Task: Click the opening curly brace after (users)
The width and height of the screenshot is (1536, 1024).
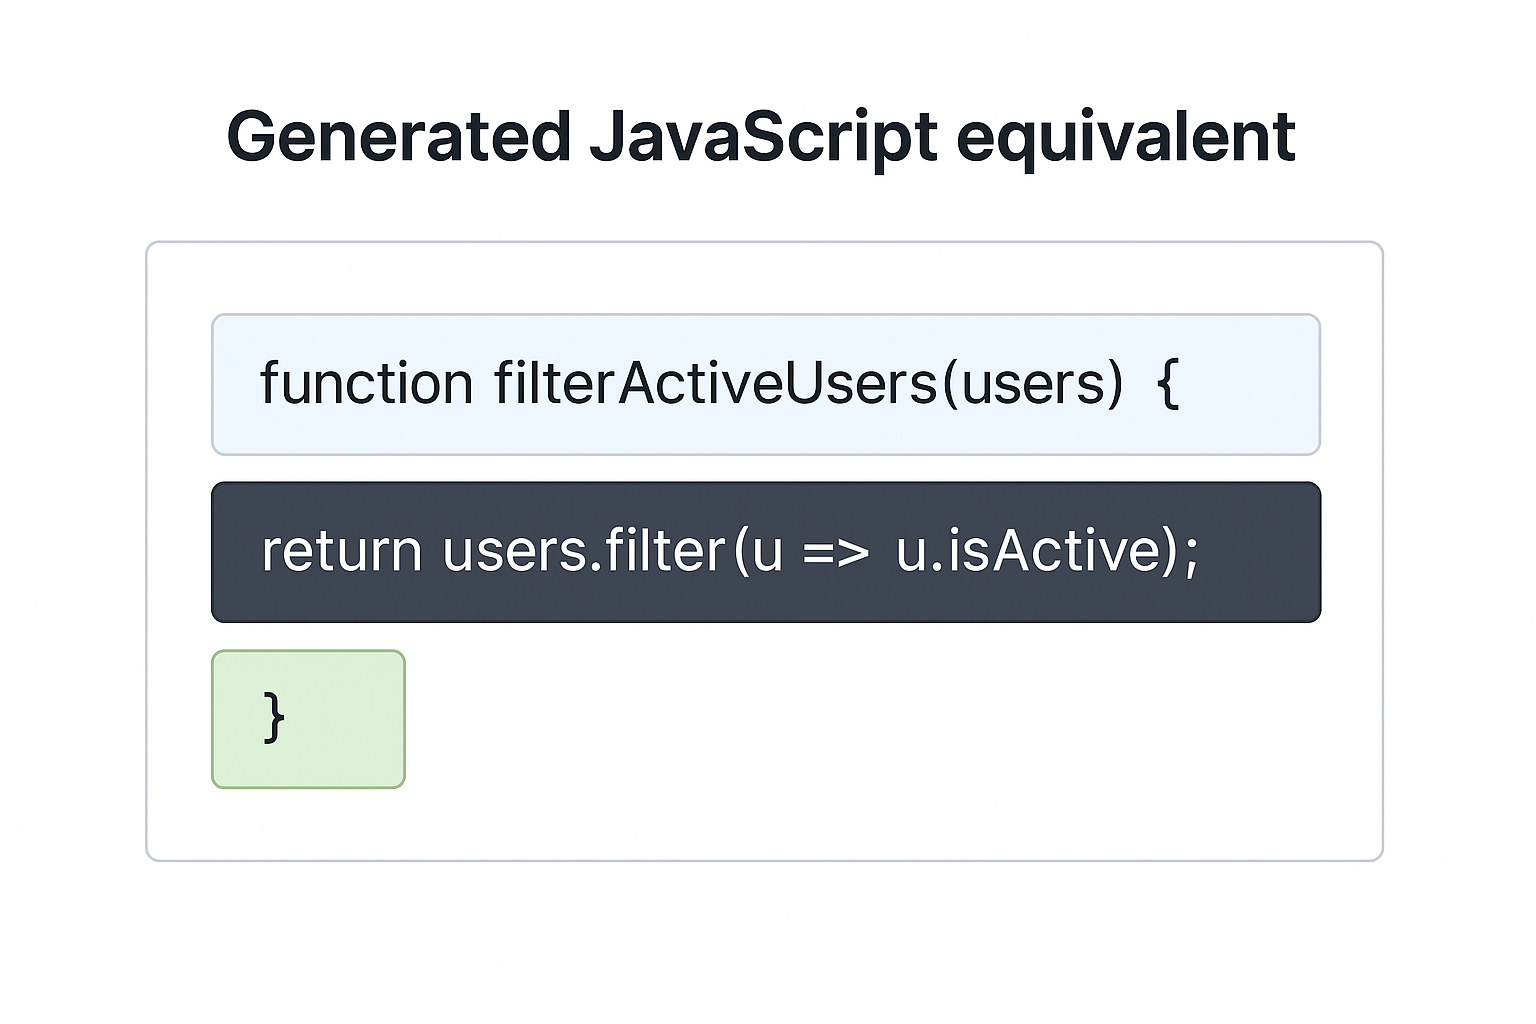Action: point(1167,384)
